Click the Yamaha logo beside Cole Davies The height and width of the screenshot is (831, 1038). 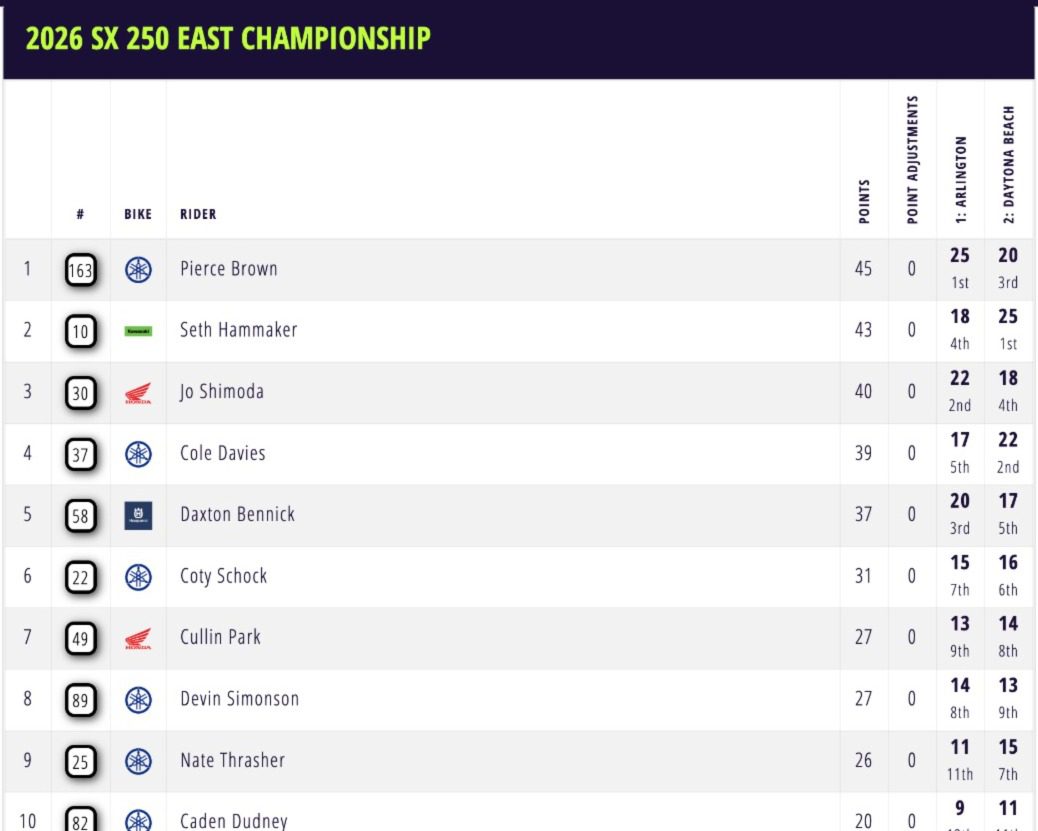pos(138,454)
